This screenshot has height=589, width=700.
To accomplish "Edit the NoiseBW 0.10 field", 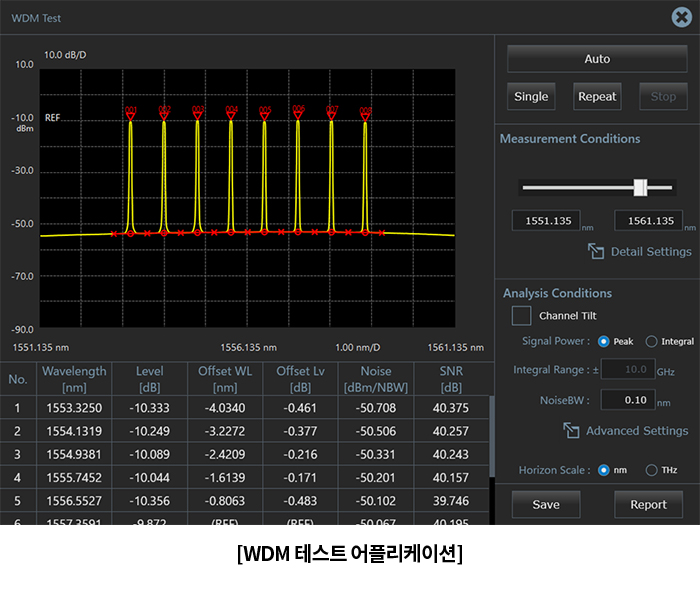I will (628, 400).
